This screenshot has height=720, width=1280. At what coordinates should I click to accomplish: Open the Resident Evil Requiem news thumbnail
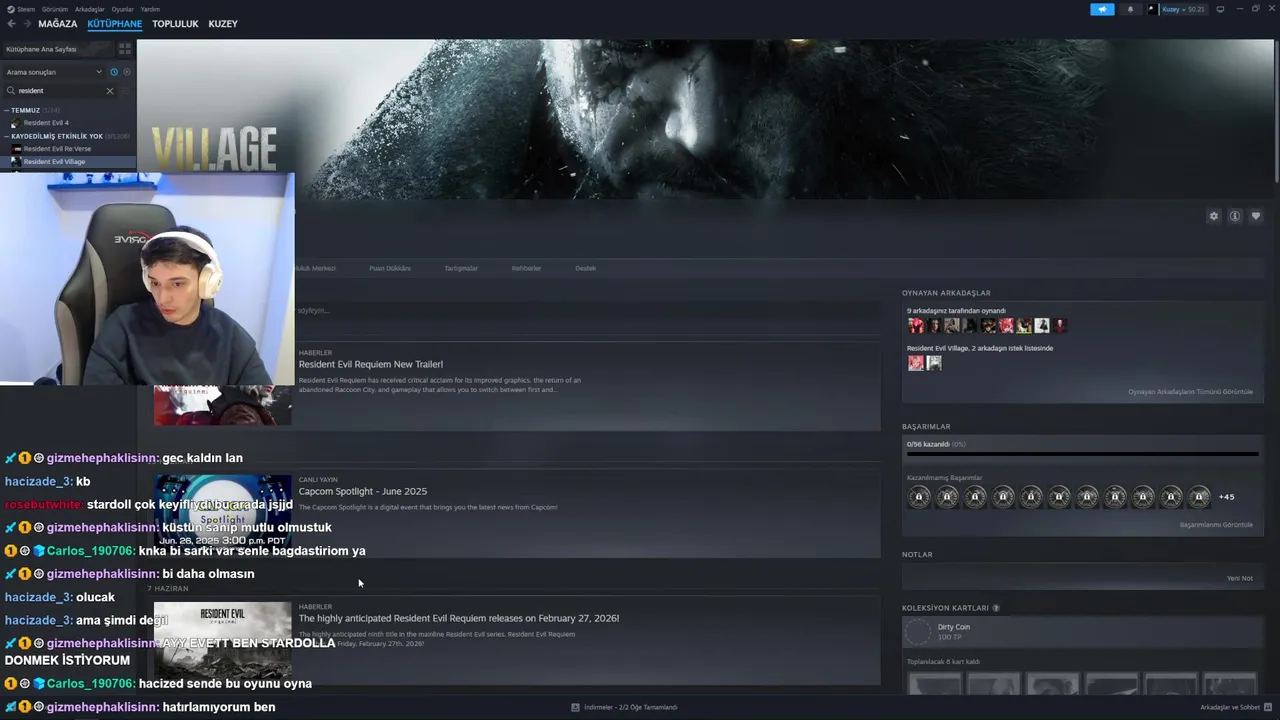pos(222,640)
